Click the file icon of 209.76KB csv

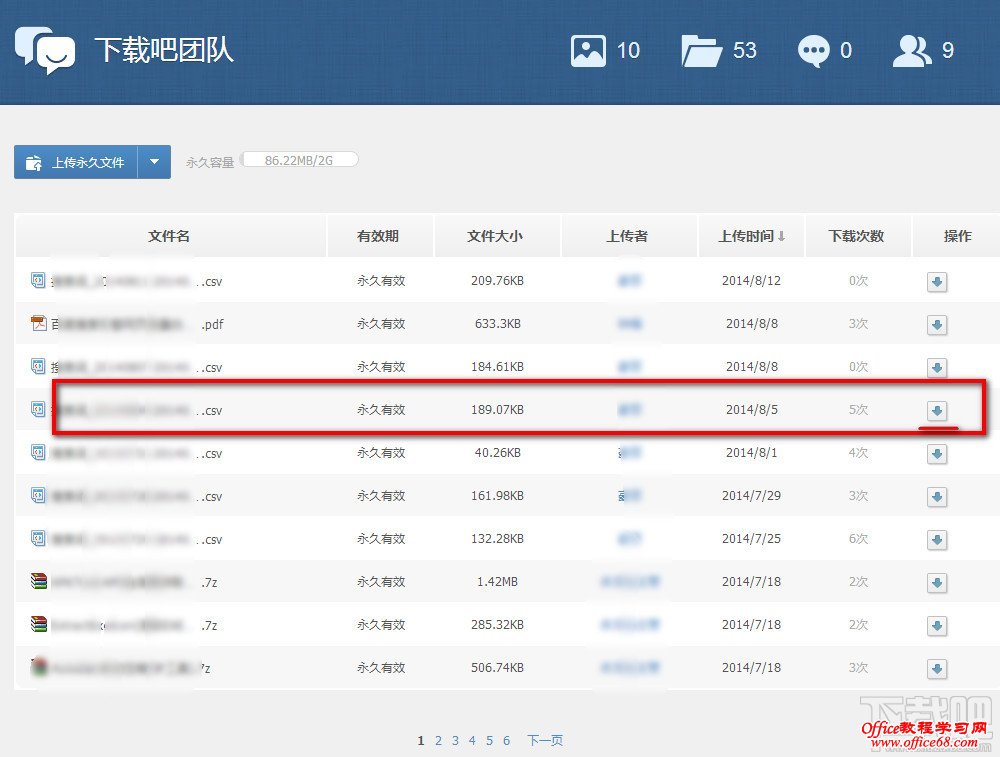point(38,280)
